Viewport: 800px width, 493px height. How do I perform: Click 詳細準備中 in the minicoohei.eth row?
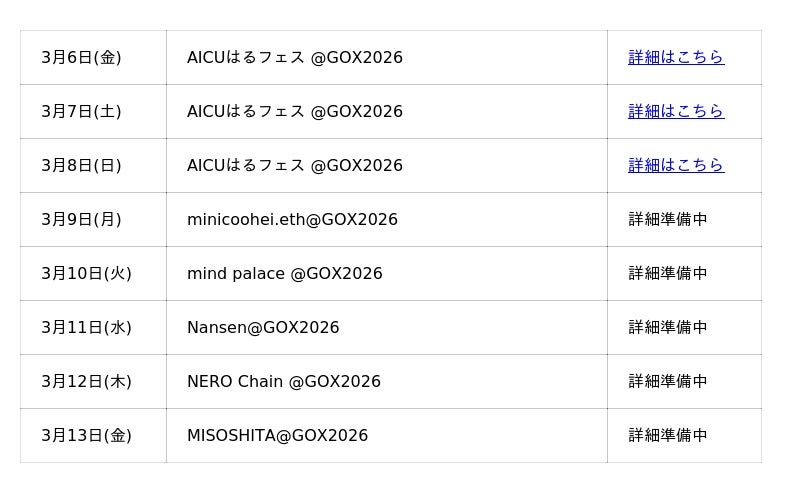pos(668,220)
